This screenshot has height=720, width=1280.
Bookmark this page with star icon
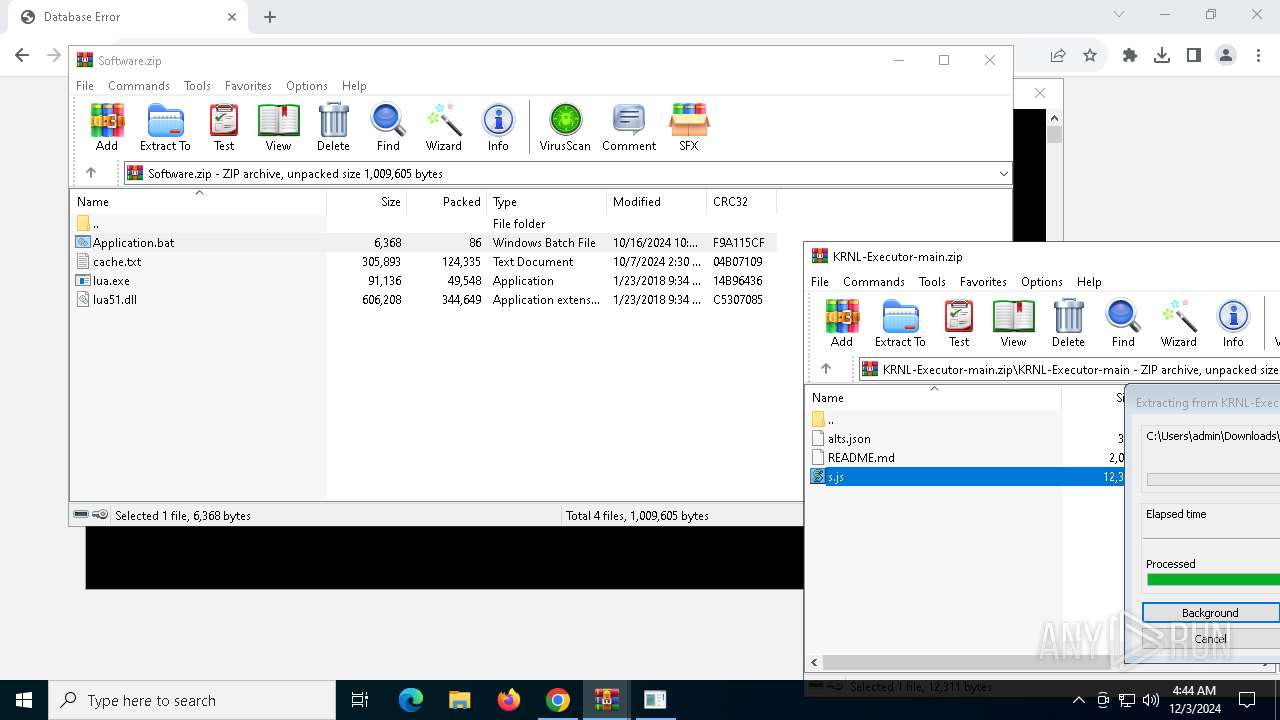coord(1090,56)
